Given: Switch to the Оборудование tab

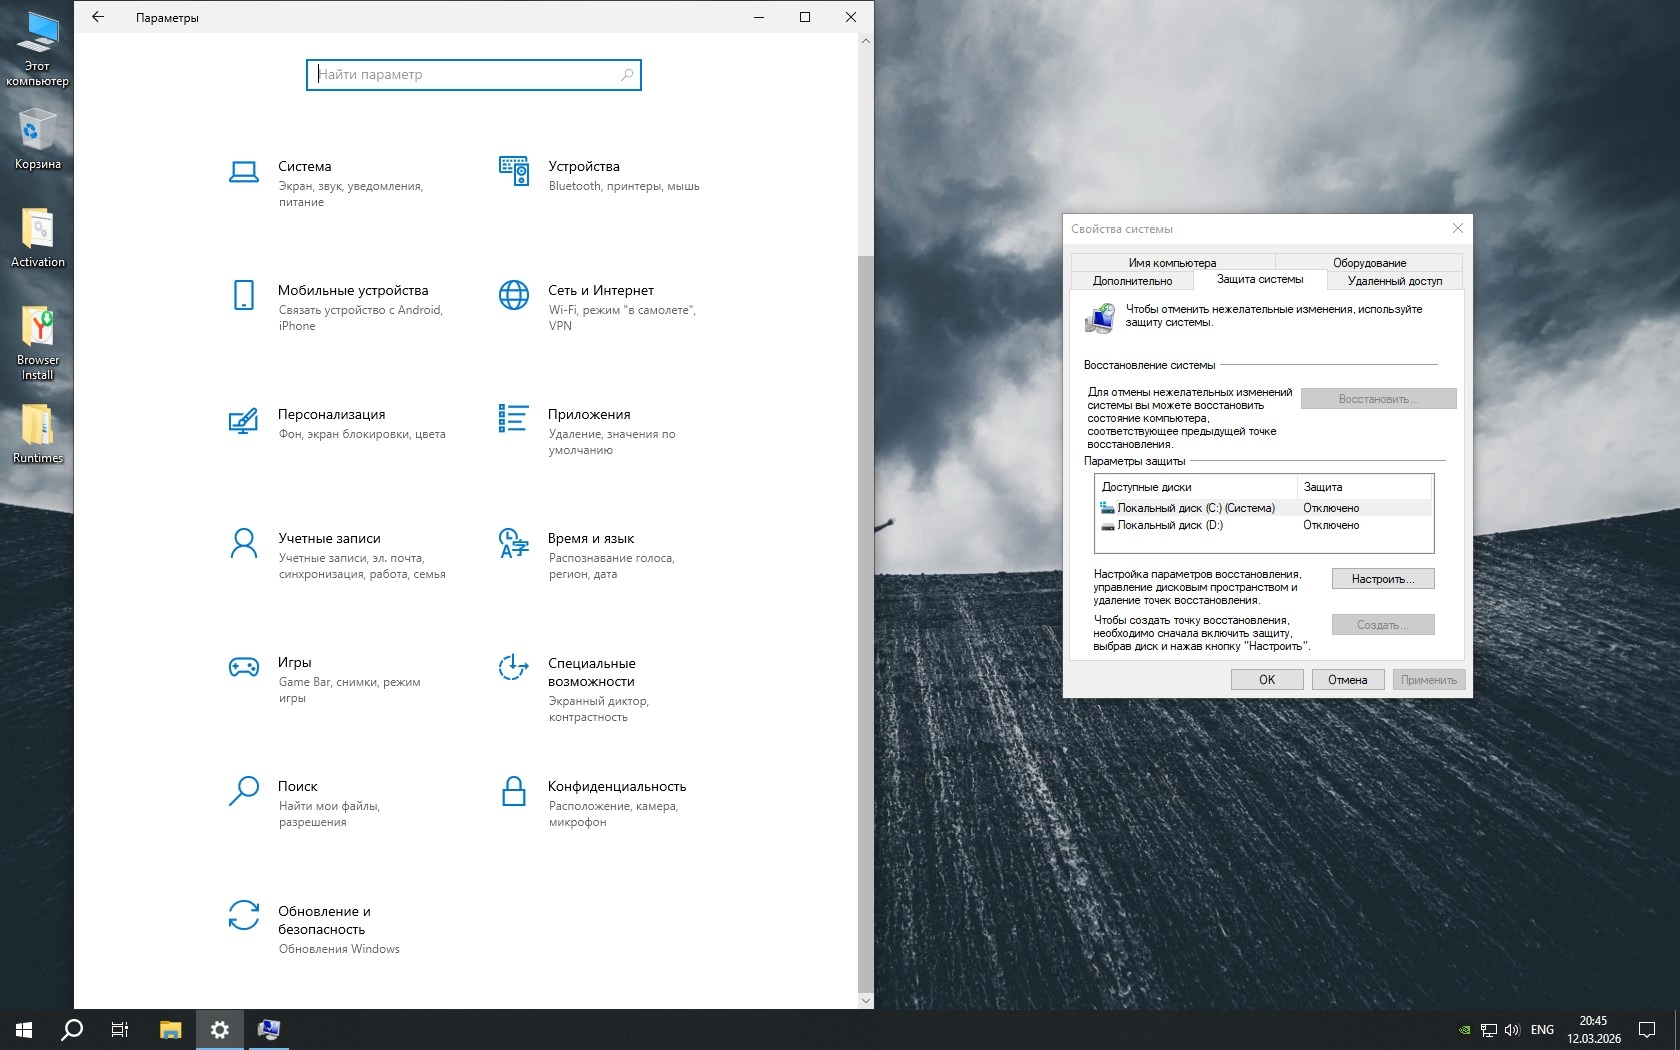Looking at the screenshot, I should pyautogui.click(x=1369, y=263).
